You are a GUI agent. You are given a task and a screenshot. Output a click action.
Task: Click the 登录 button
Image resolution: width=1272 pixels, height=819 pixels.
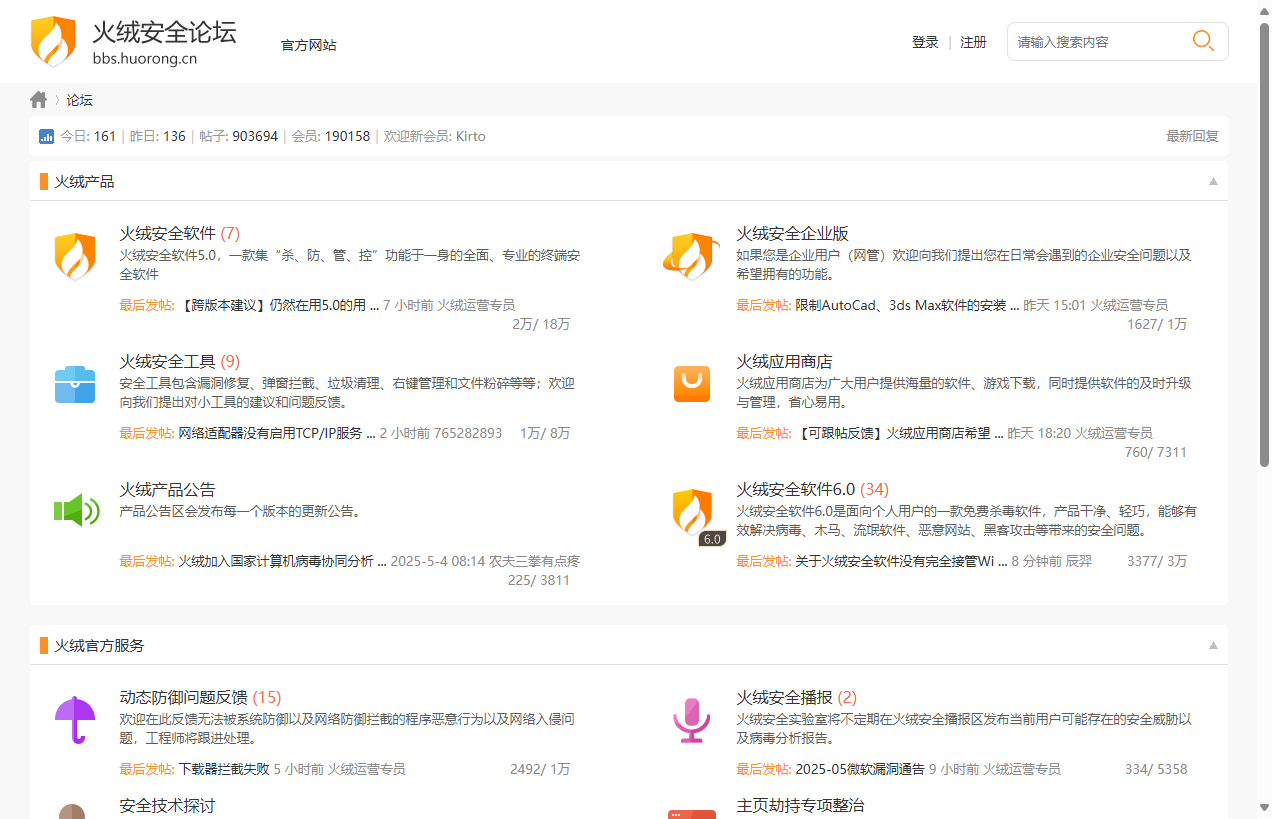(924, 41)
